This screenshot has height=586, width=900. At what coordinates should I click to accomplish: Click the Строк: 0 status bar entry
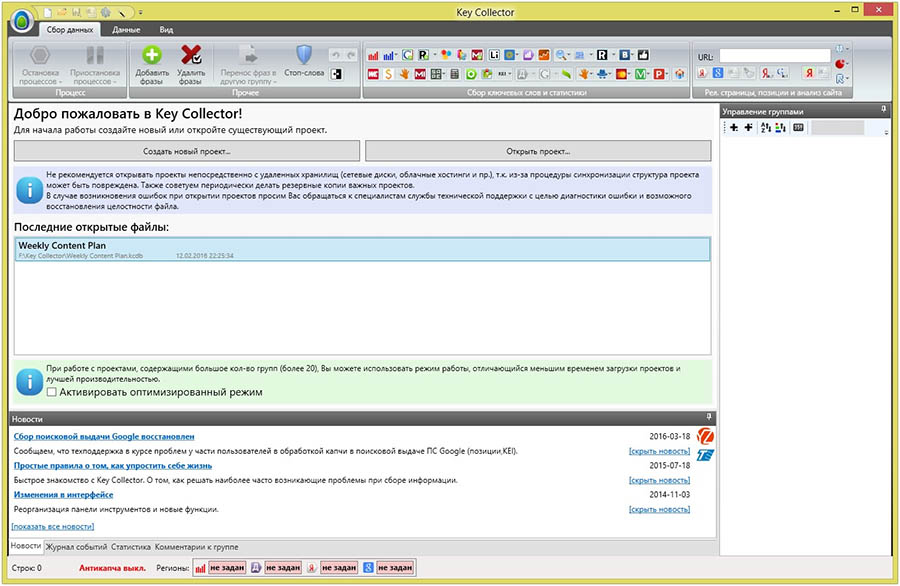(x=26, y=568)
